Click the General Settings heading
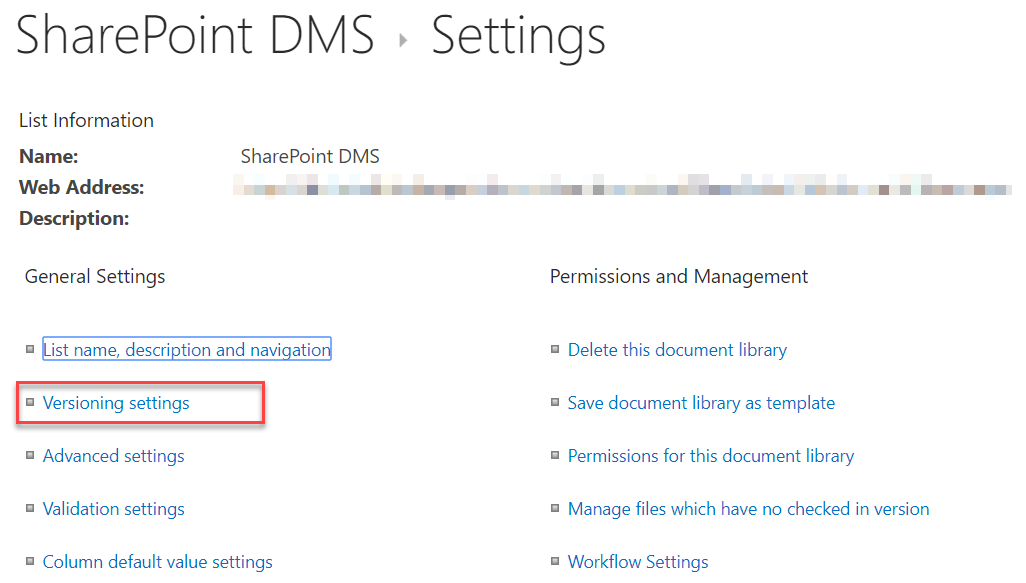1026x583 pixels. coord(95,277)
